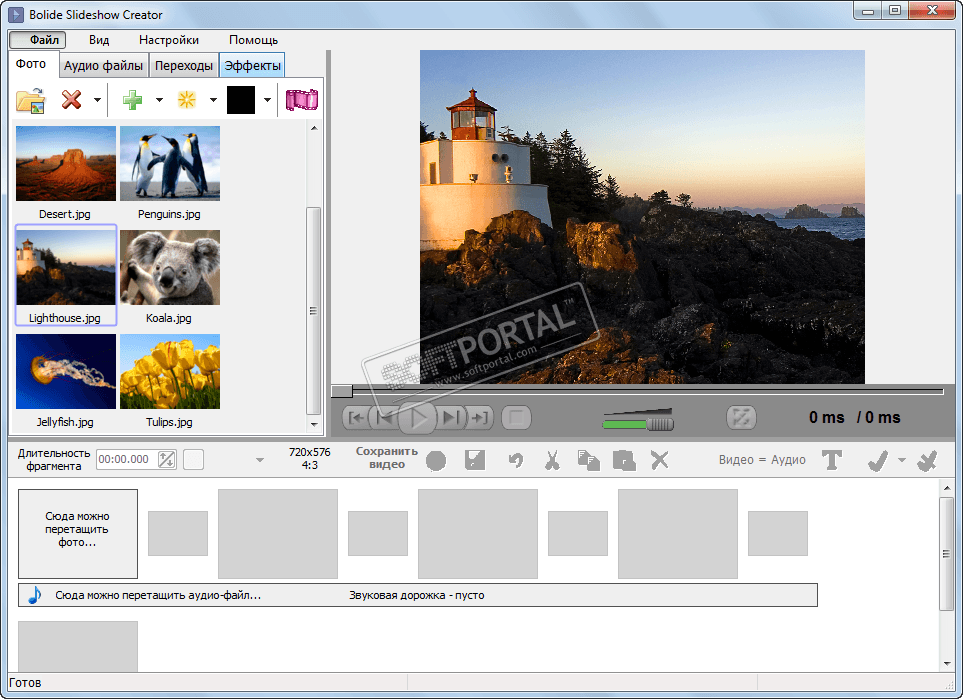Step to previous frame
Screen dimensions: 963x699
click(385, 418)
